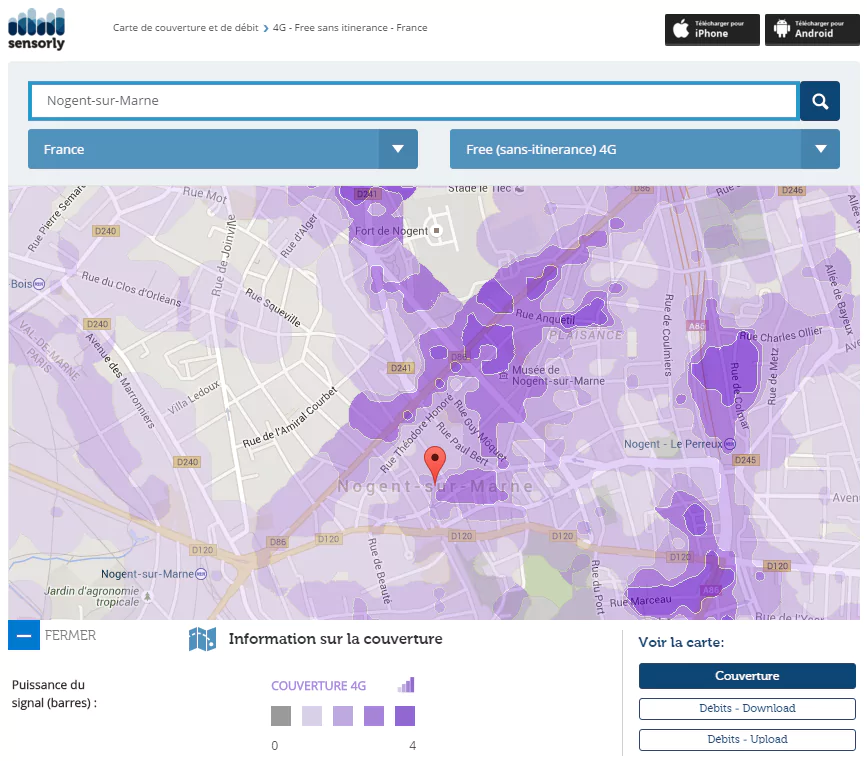The width and height of the screenshot is (867, 761).
Task: Click the gray zero-signal legend swatch
Action: click(281, 716)
